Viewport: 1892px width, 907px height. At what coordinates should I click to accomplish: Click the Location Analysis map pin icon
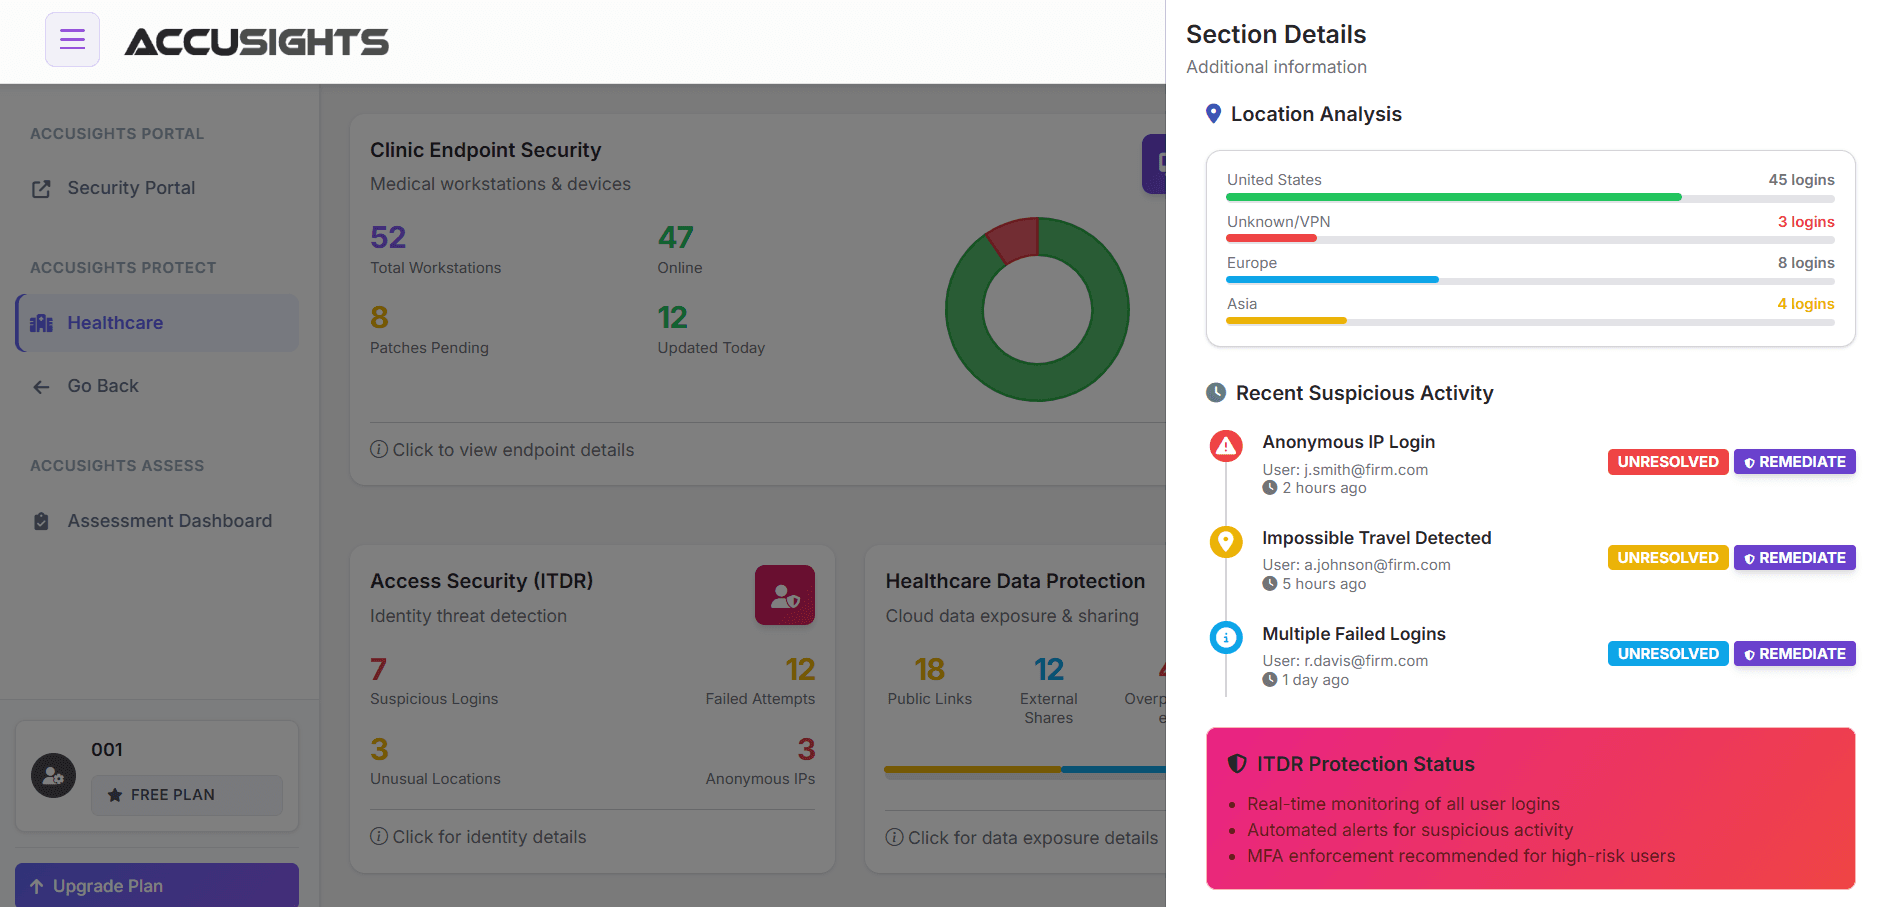coord(1213,113)
